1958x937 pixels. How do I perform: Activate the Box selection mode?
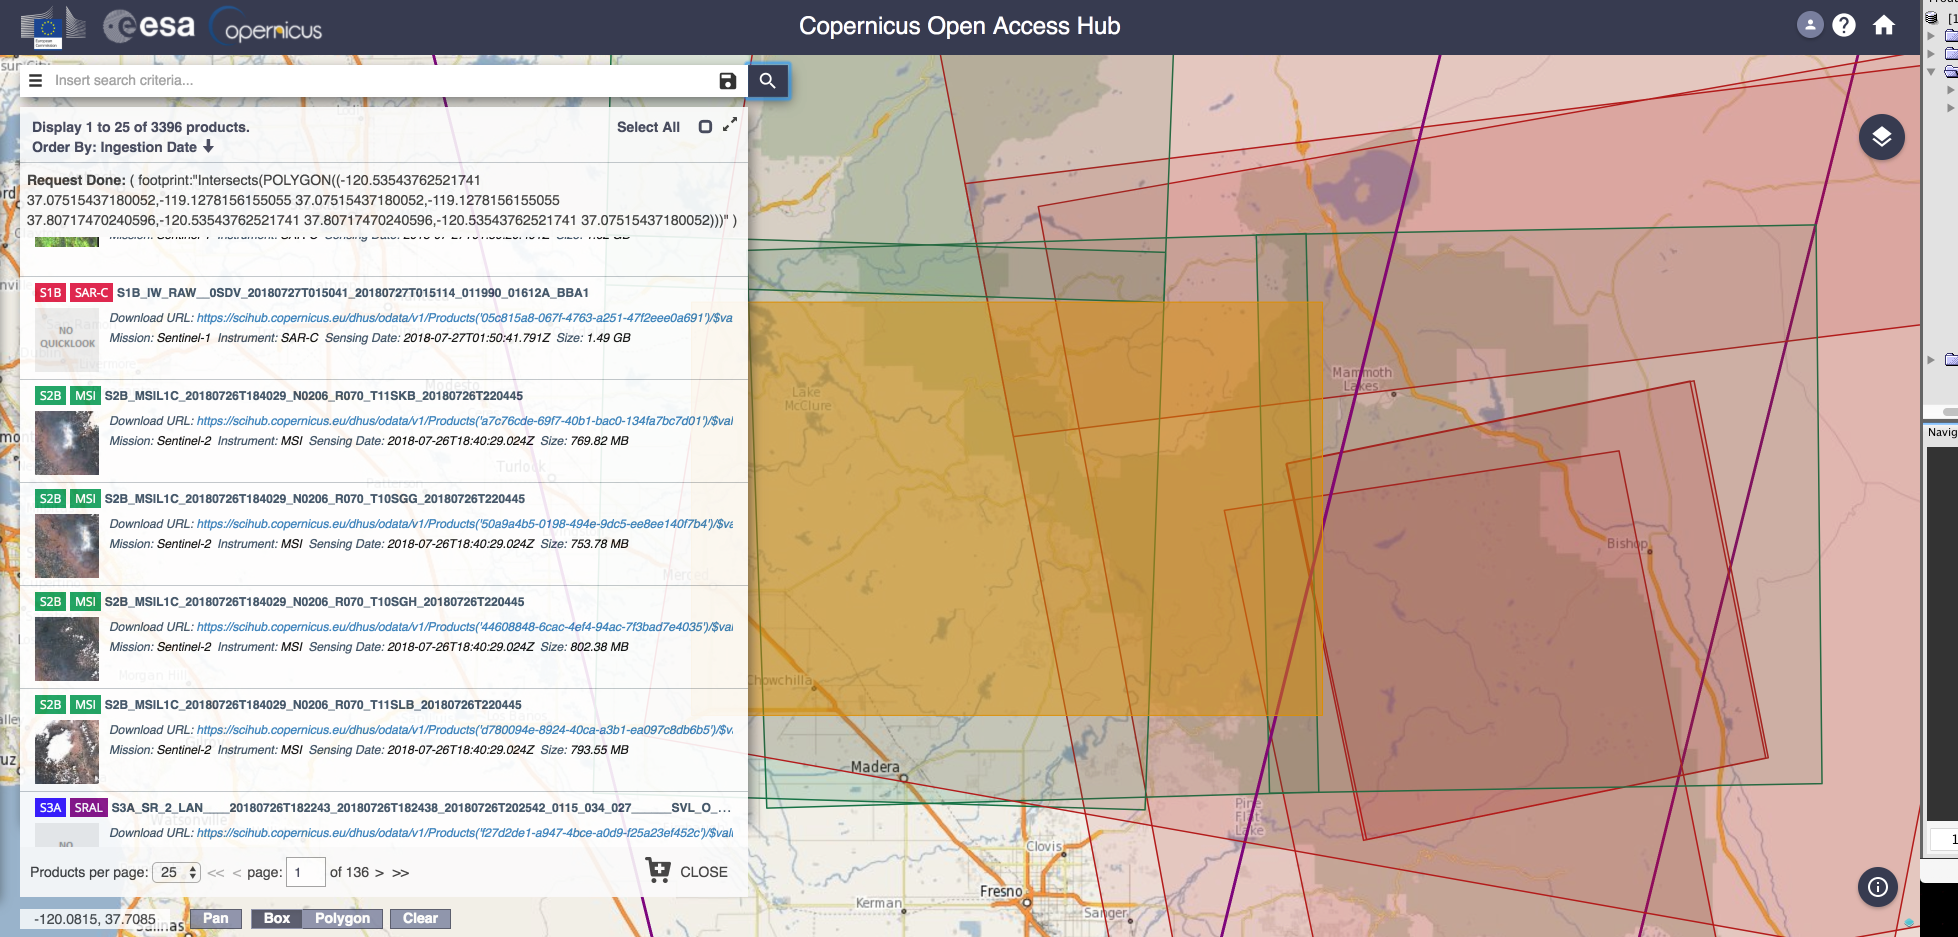[277, 919]
